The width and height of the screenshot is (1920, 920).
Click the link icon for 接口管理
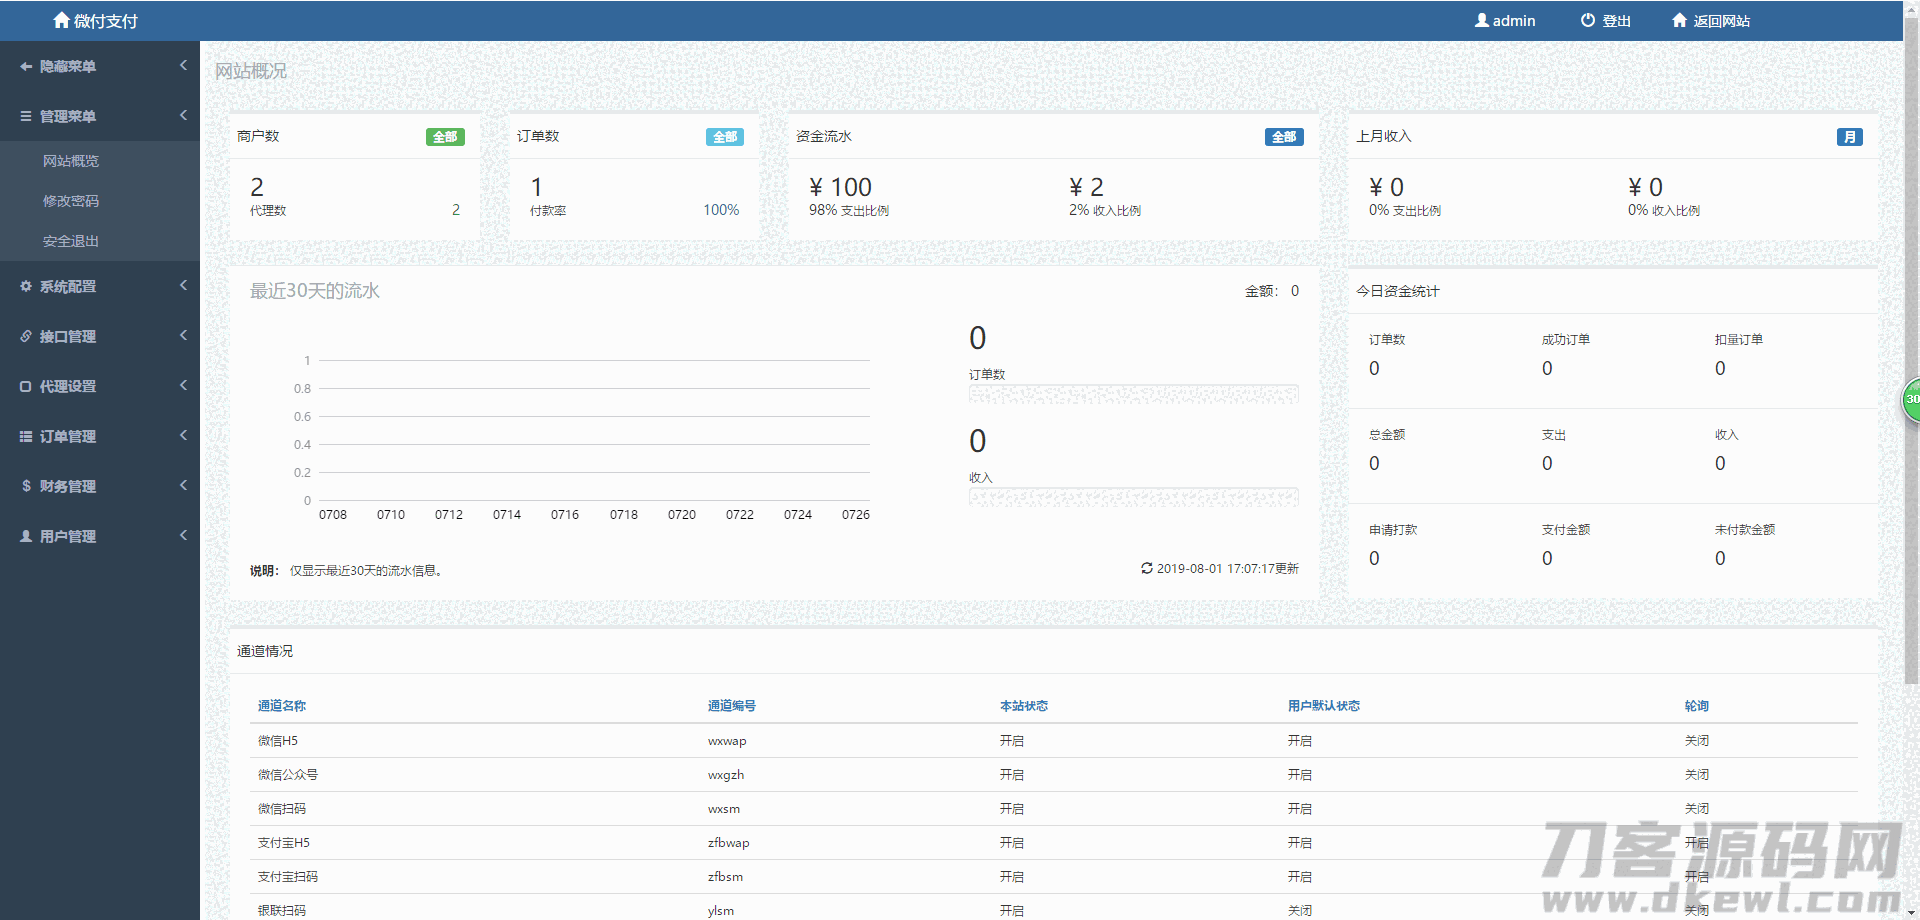click(x=26, y=336)
